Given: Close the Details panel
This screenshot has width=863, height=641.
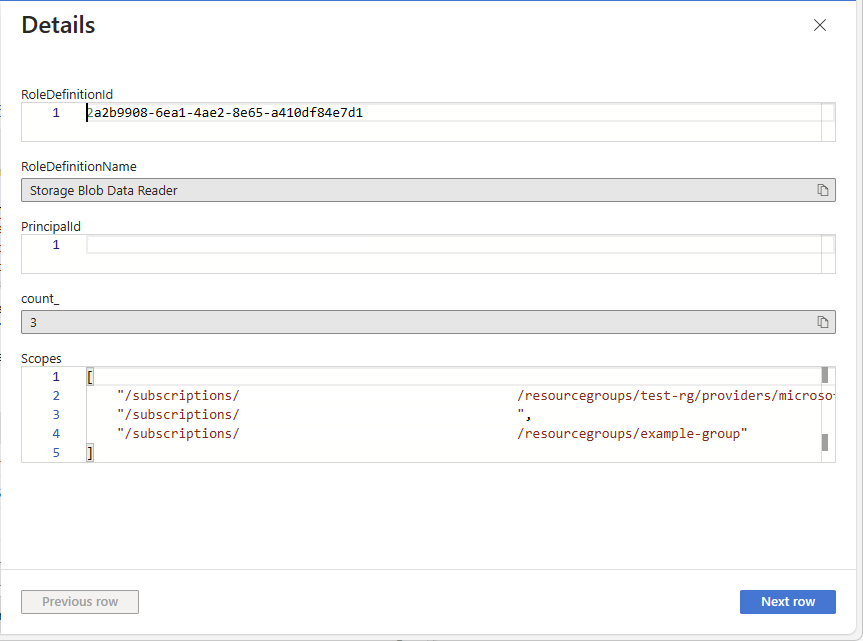Looking at the screenshot, I should click(820, 26).
